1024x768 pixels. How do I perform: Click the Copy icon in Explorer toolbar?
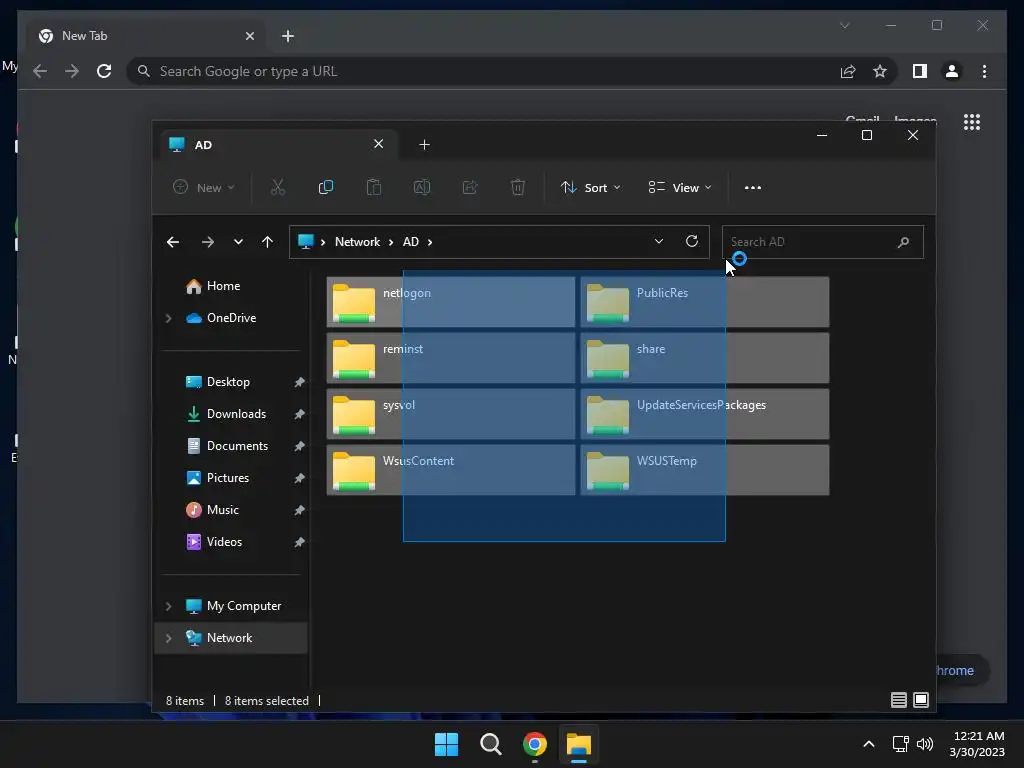[x=325, y=188]
